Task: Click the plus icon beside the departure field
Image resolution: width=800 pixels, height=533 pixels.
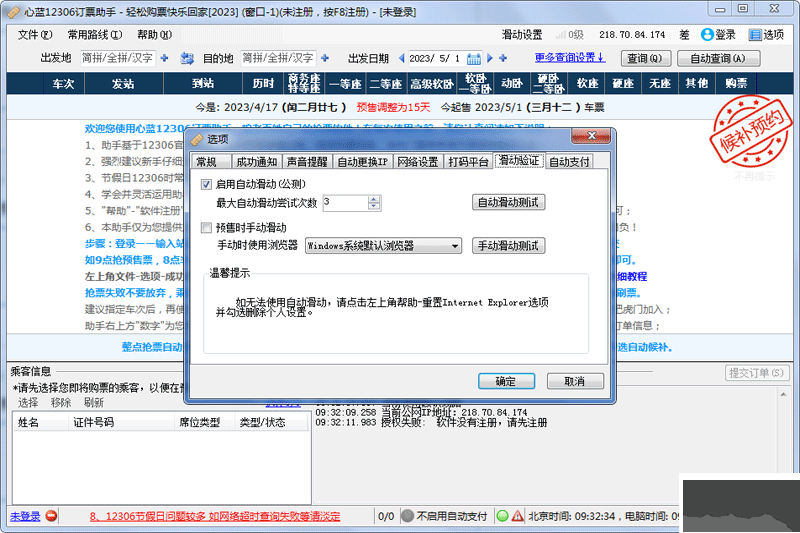Action: [164, 58]
